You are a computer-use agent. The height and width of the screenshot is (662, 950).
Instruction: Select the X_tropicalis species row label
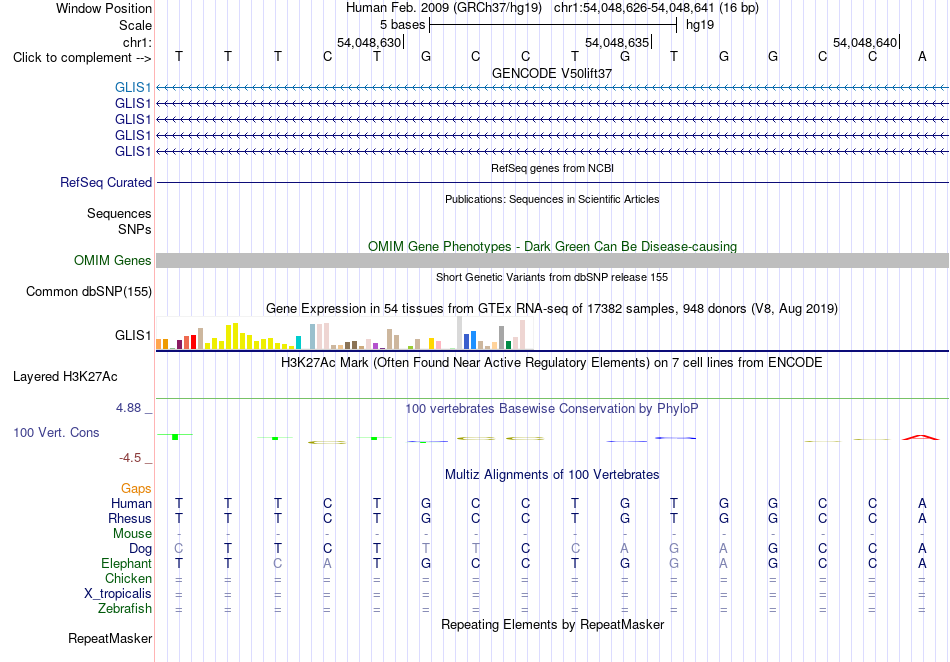point(118,594)
